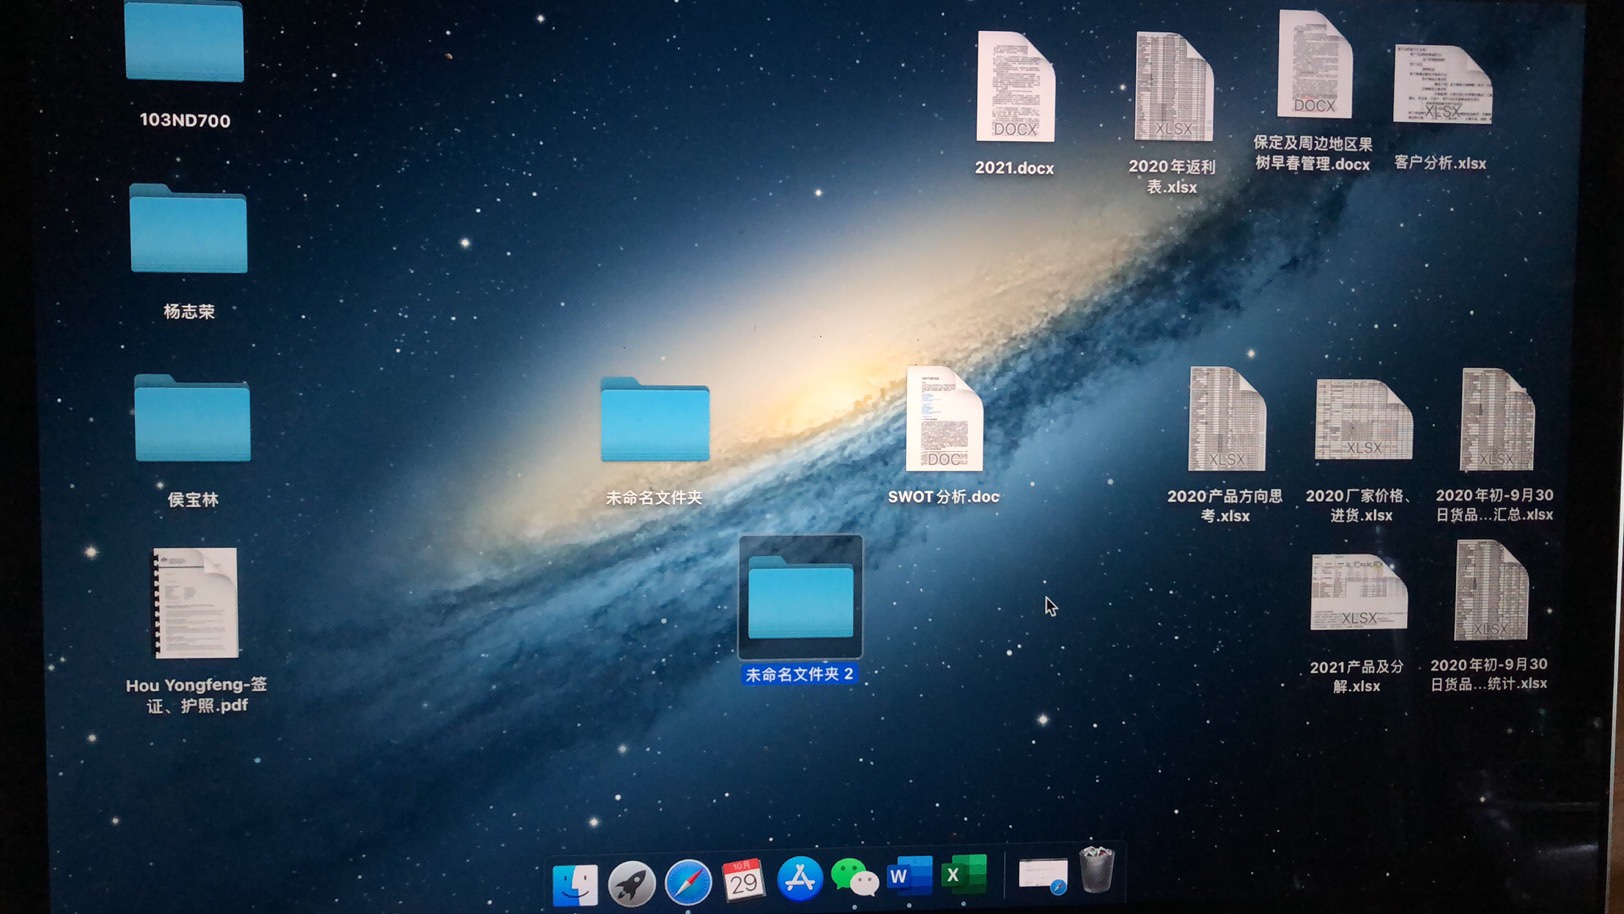Select the 未命名文件夹 folder
Viewport: 1624px width, 914px height.
pos(655,420)
